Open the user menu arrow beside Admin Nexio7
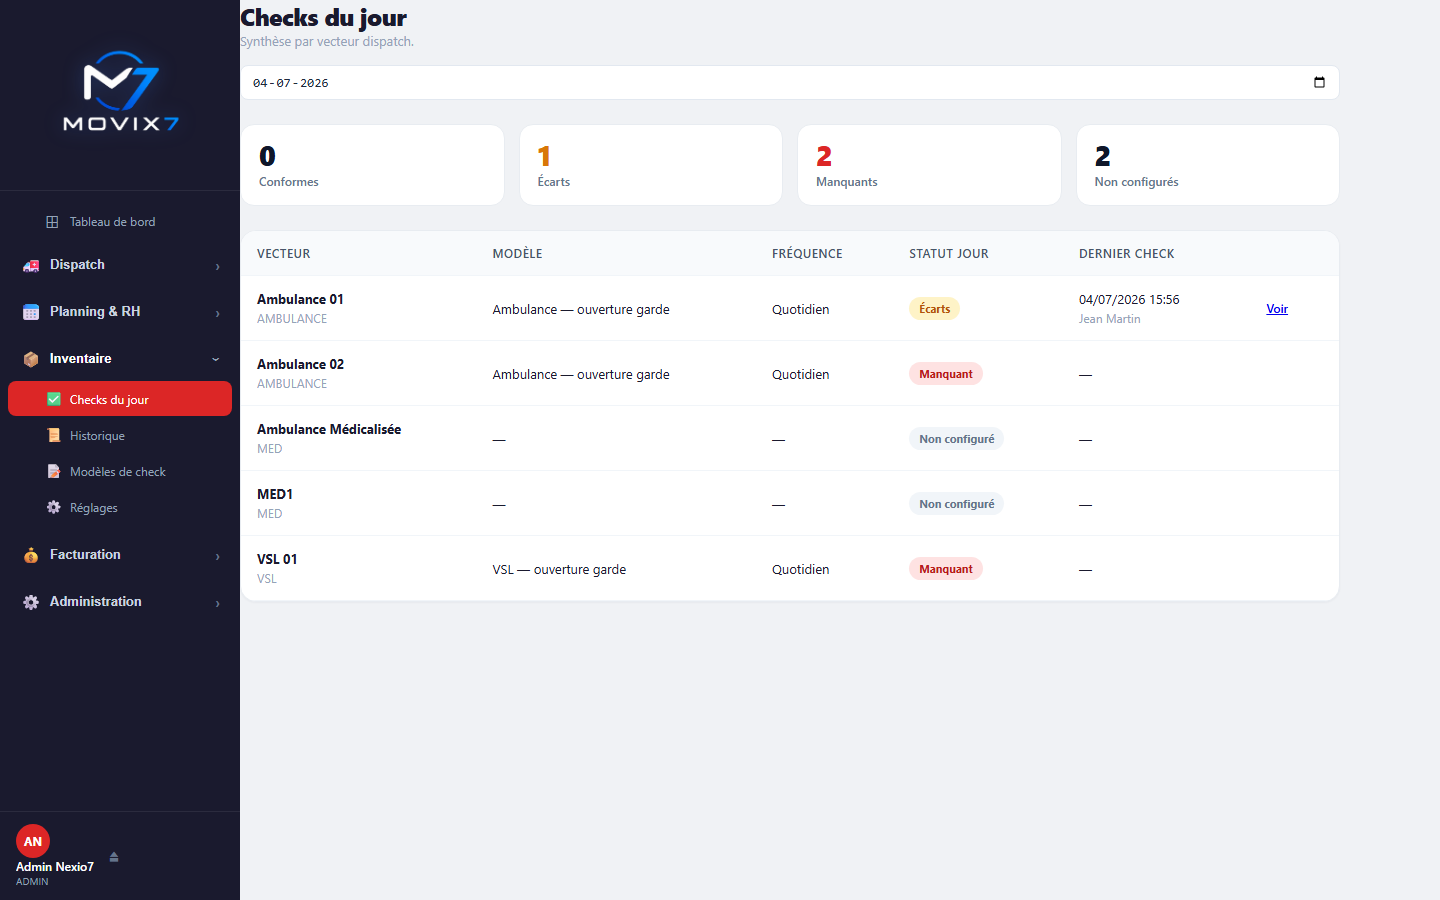The image size is (1440, 900). [x=114, y=857]
